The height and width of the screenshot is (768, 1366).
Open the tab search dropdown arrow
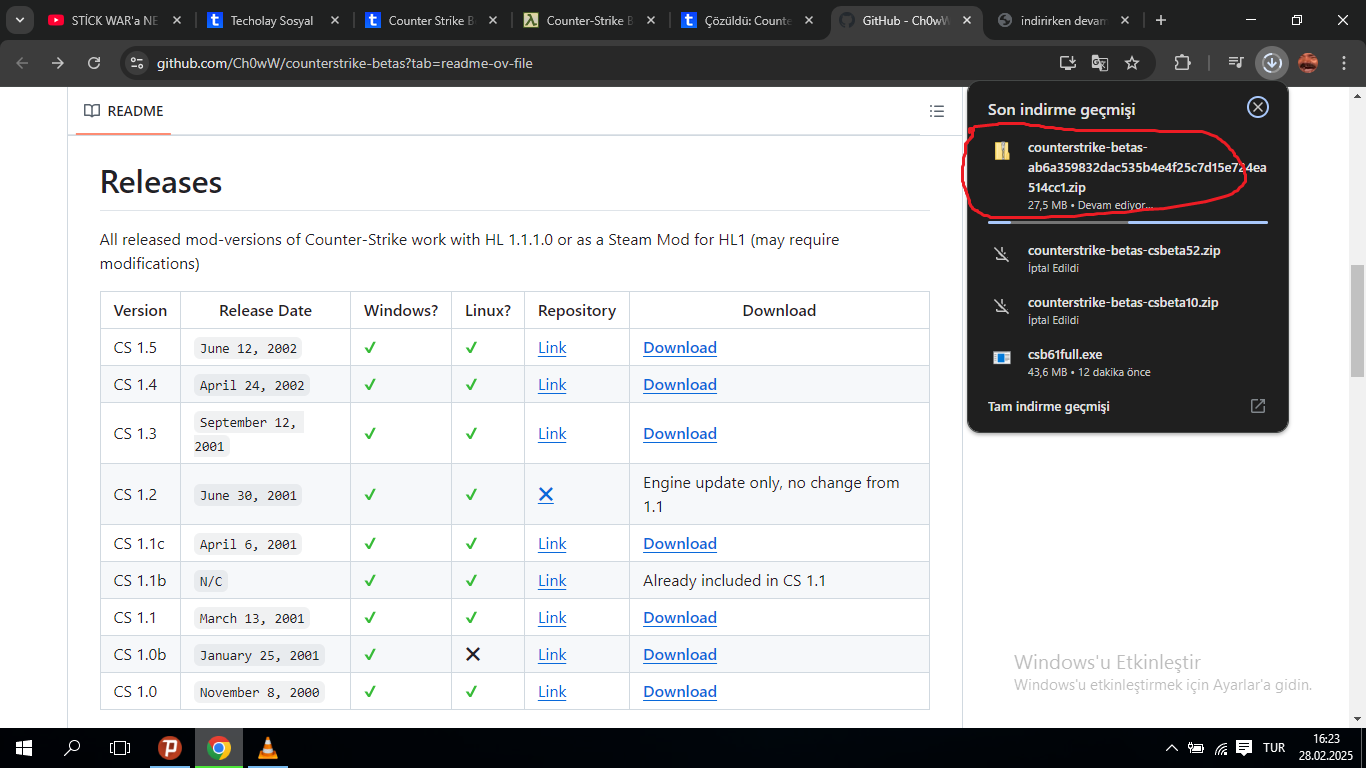click(19, 20)
